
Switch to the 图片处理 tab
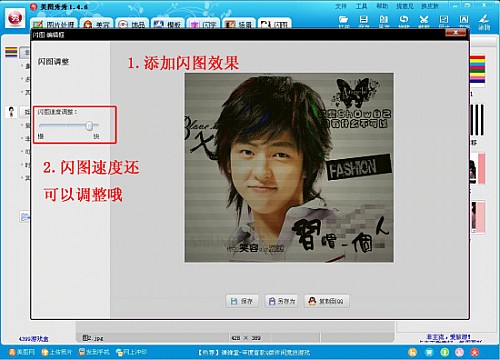[54, 24]
